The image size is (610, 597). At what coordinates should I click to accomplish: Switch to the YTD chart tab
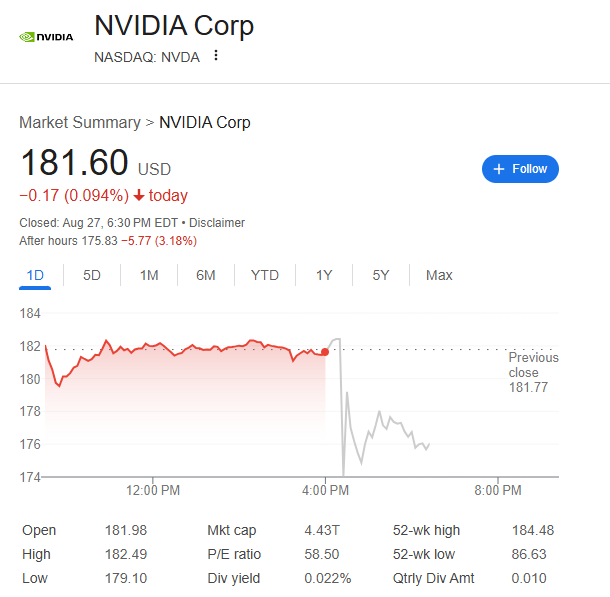coord(265,275)
